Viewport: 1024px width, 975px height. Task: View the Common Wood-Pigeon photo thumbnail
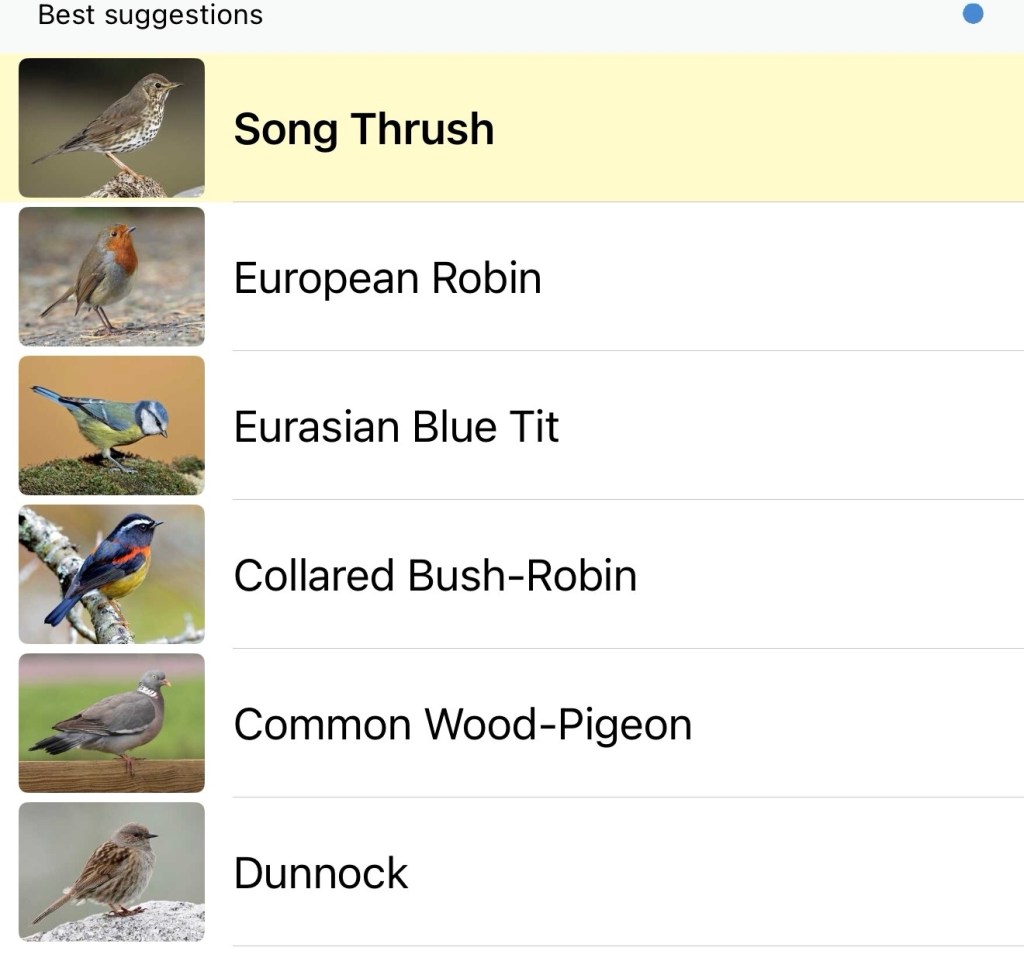pos(111,723)
